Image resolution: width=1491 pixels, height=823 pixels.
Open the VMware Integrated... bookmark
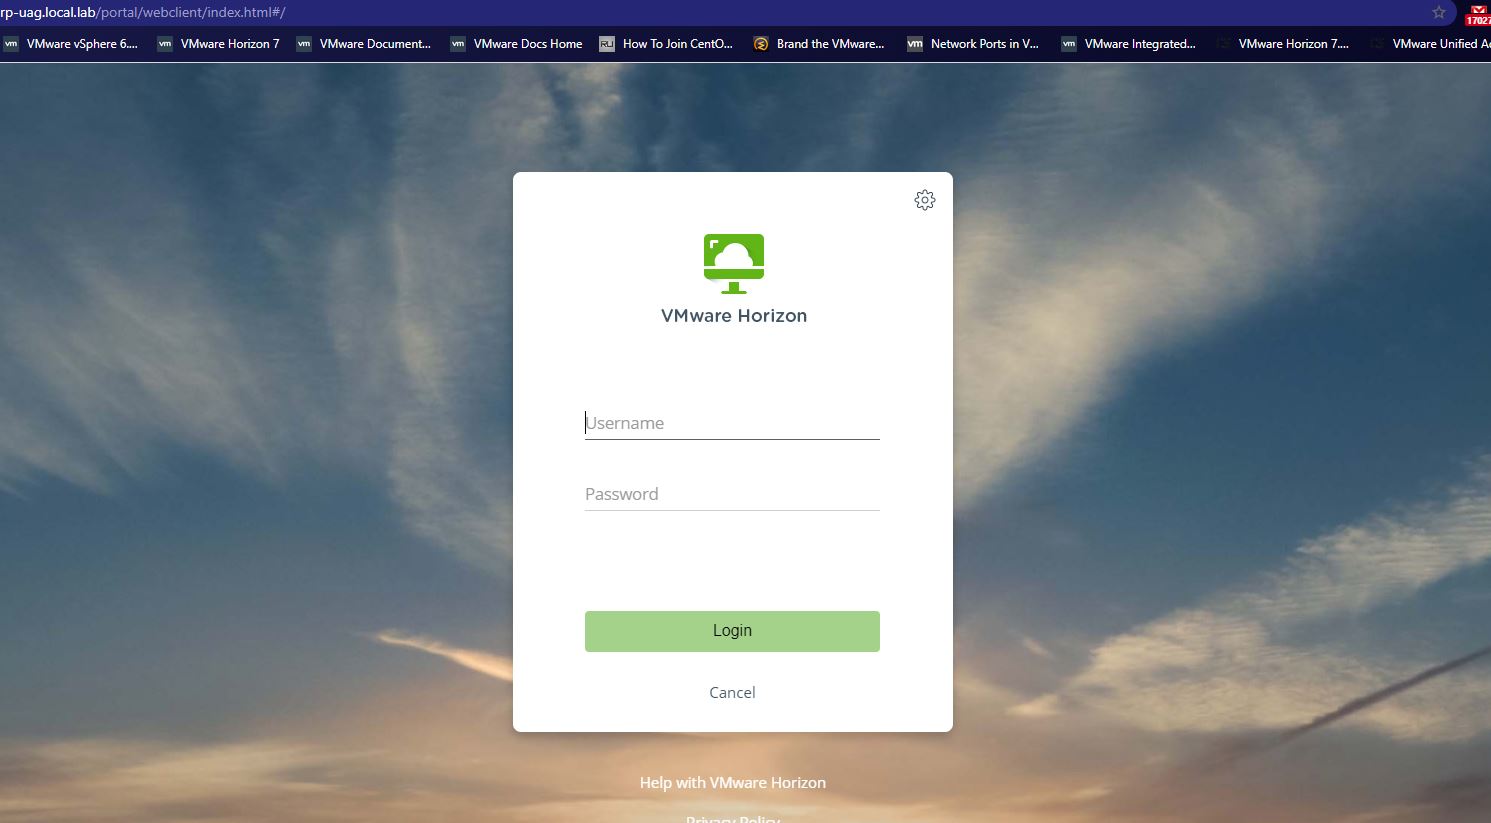pos(1129,44)
